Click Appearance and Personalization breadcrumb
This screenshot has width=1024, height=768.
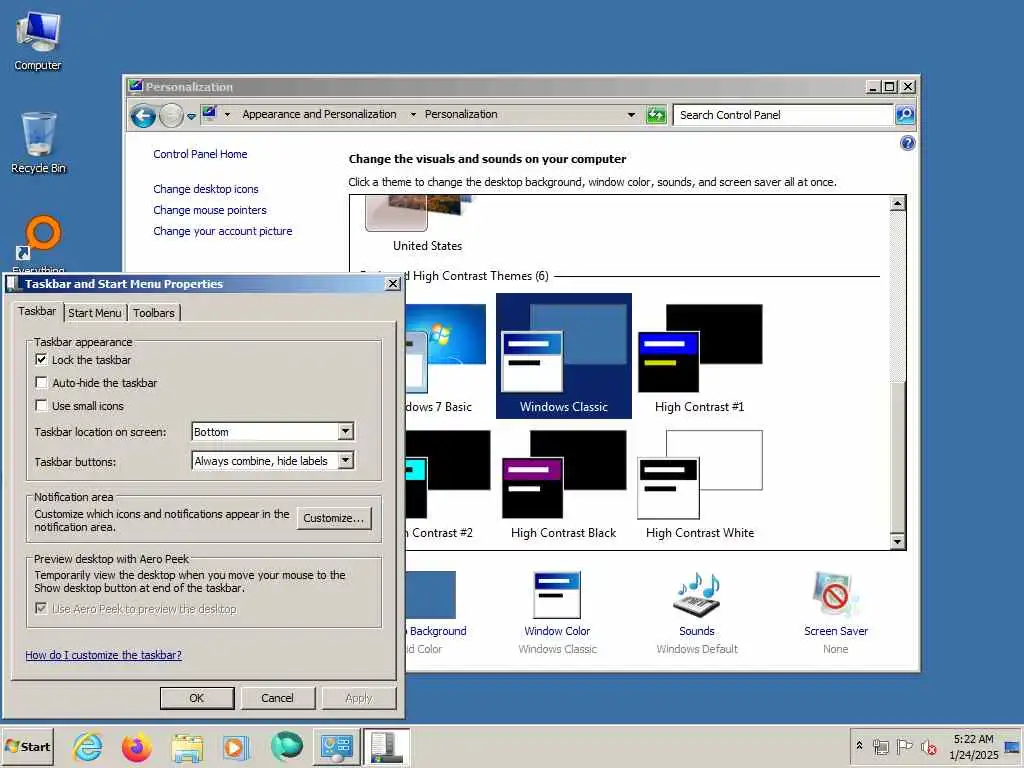click(319, 114)
